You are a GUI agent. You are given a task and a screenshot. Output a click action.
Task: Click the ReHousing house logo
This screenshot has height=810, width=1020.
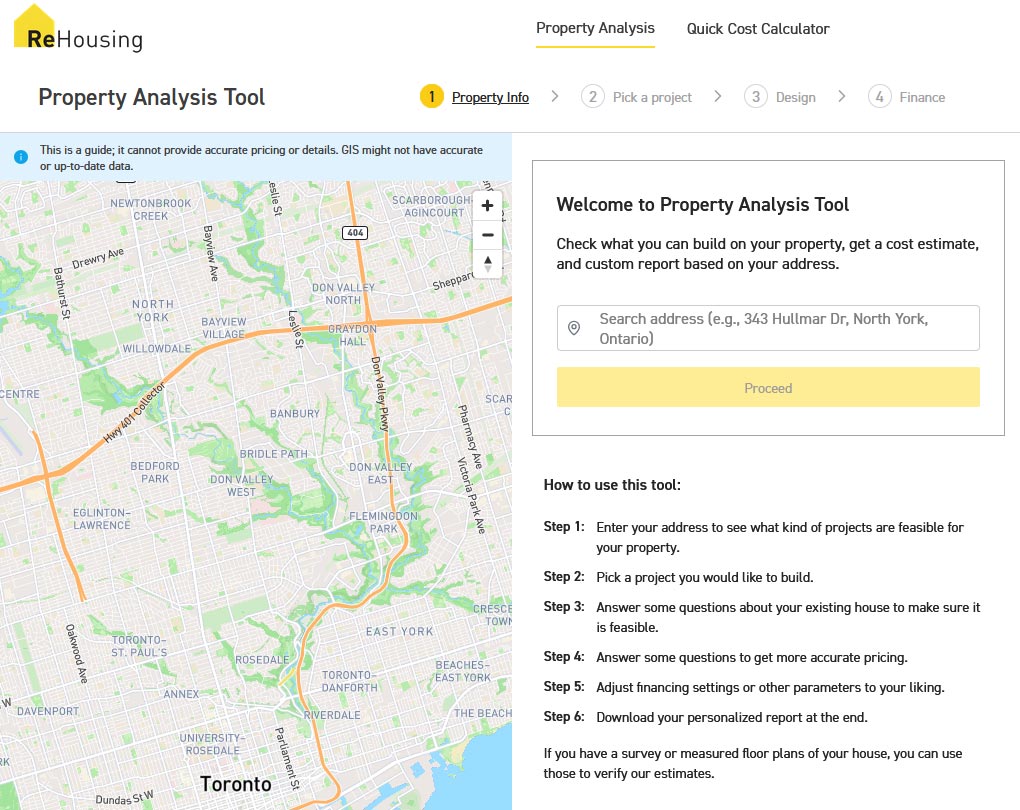pos(78,28)
